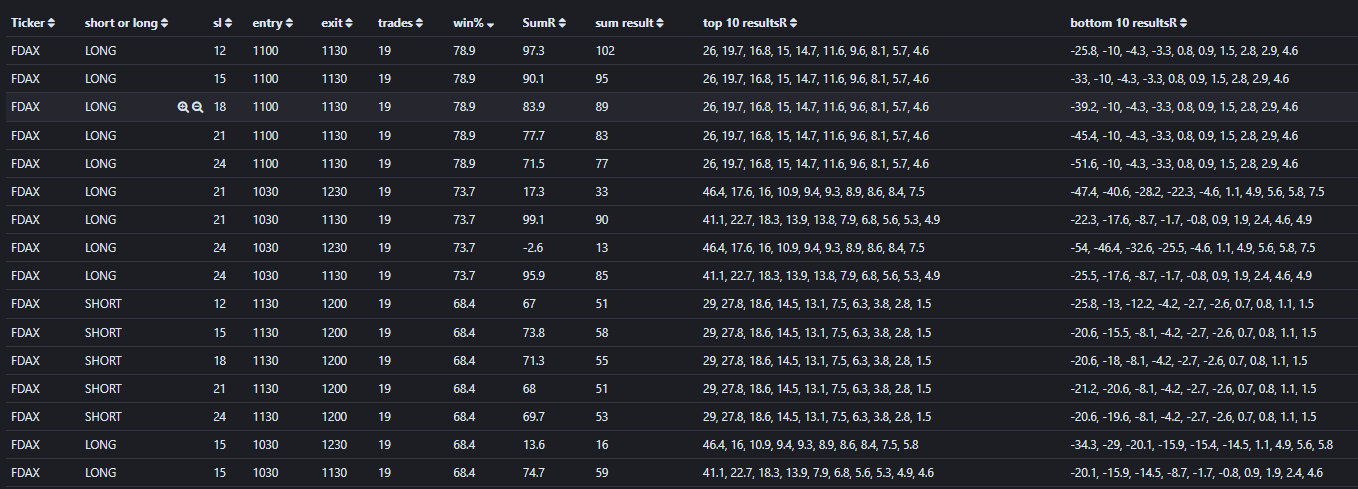Click the sort icon beside 'exit' header
1358x489 pixels.
tap(349, 23)
